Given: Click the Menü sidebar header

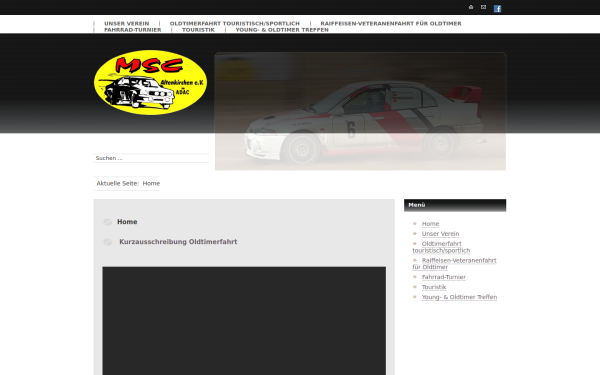Looking at the screenshot, I should 455,205.
